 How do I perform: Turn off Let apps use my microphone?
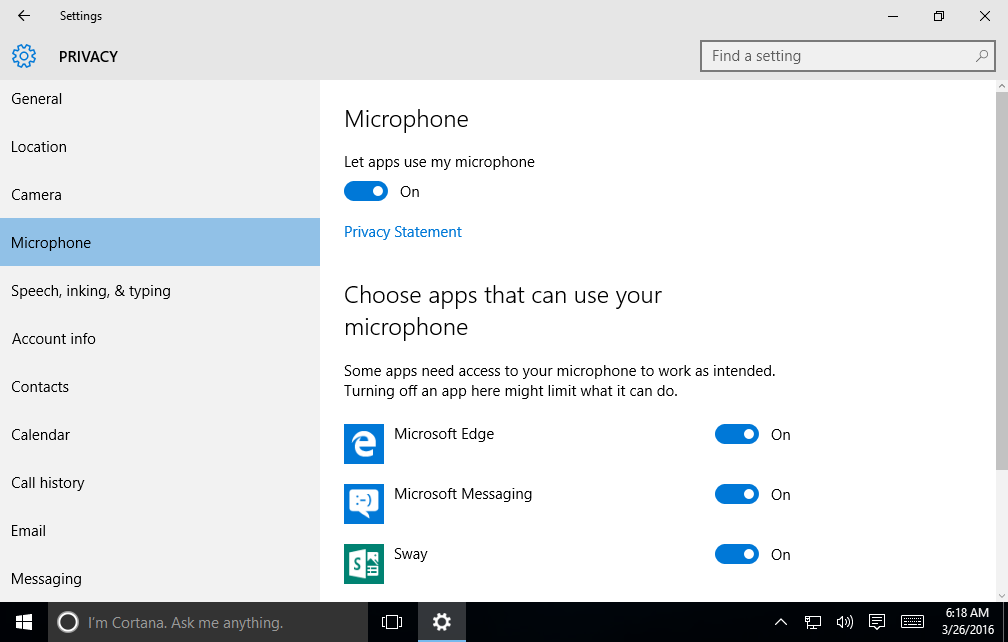pyautogui.click(x=366, y=192)
